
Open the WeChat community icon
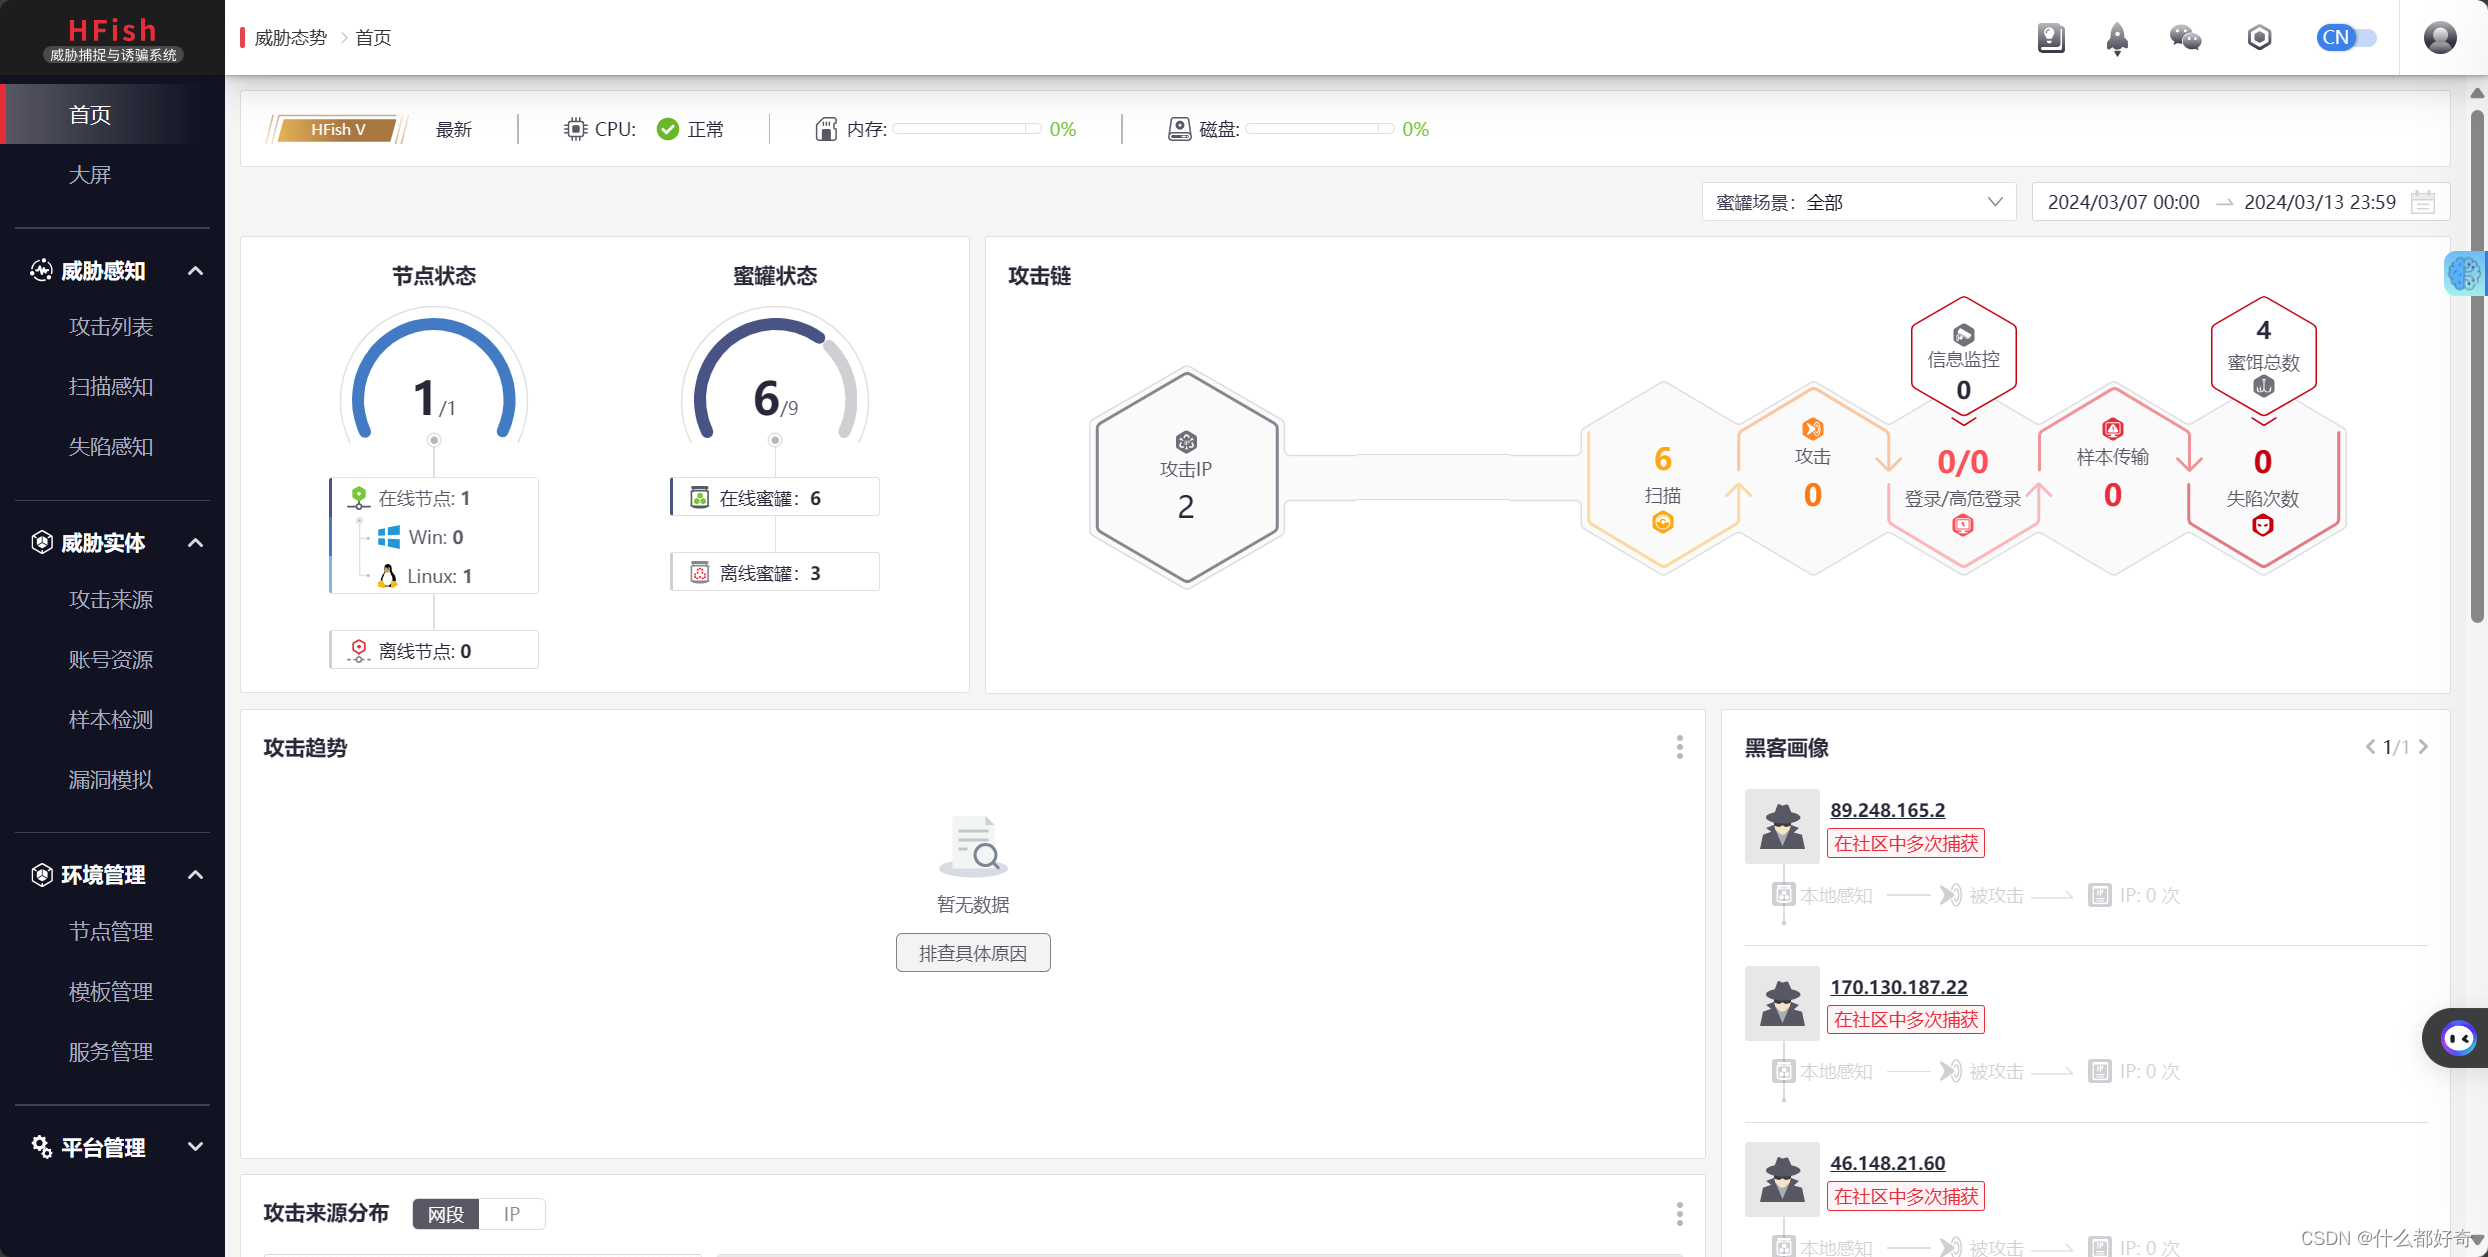[x=2185, y=37]
